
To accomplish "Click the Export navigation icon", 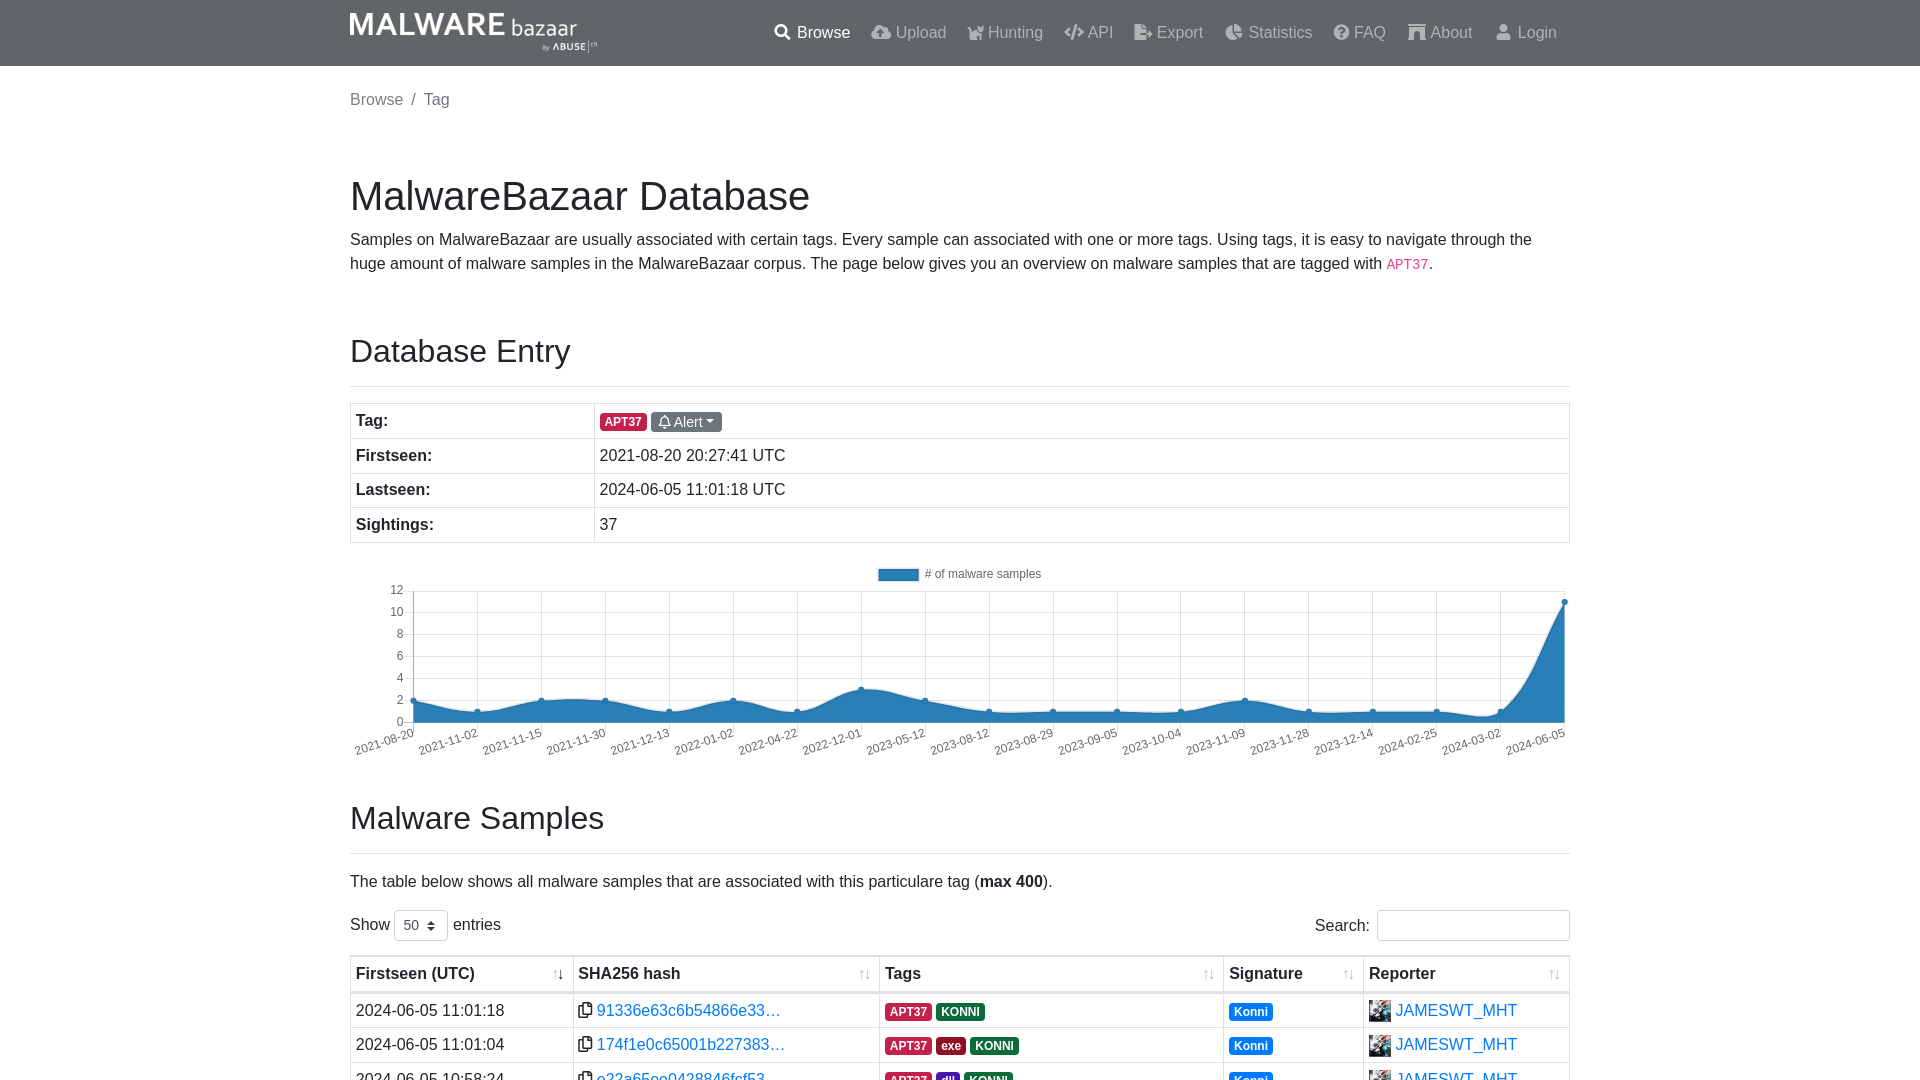I will [x=1142, y=32].
